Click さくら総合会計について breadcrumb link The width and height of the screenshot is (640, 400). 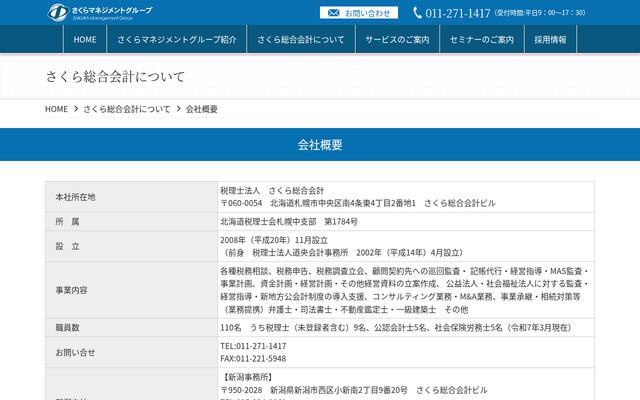(x=127, y=109)
